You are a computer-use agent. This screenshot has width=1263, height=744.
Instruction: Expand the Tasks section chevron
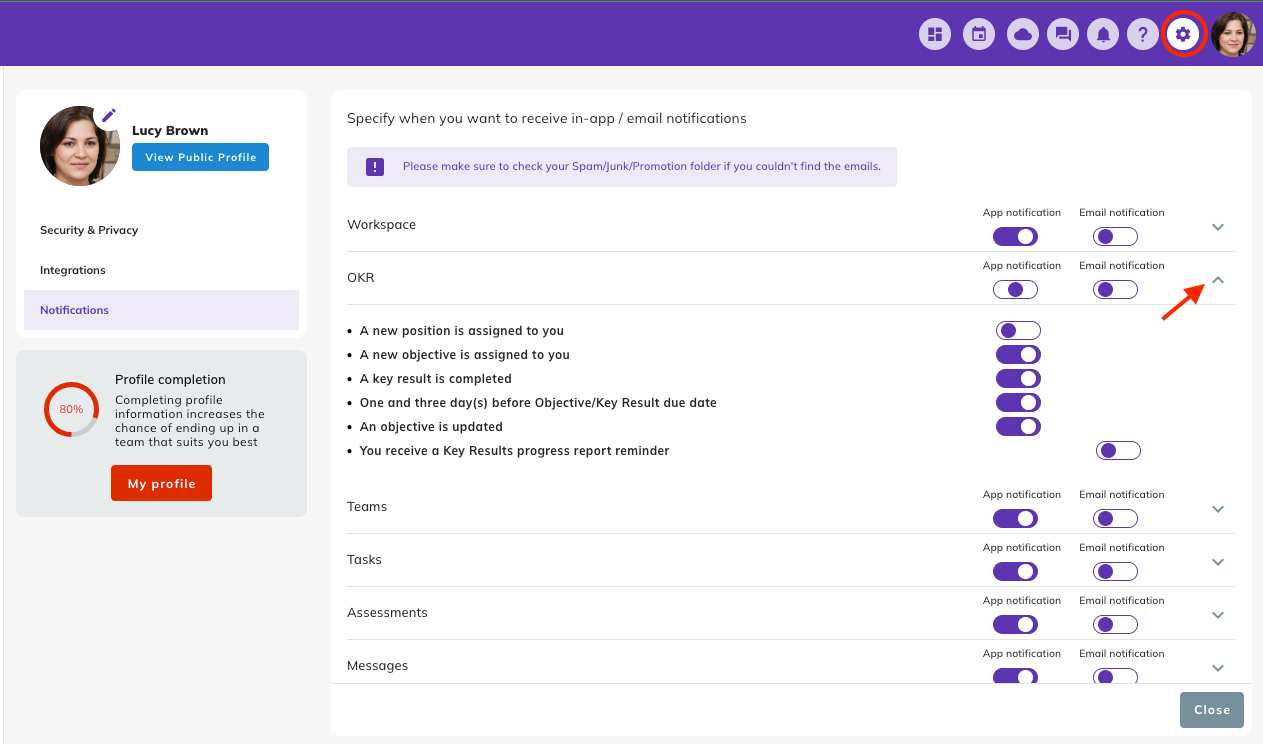tap(1218, 562)
